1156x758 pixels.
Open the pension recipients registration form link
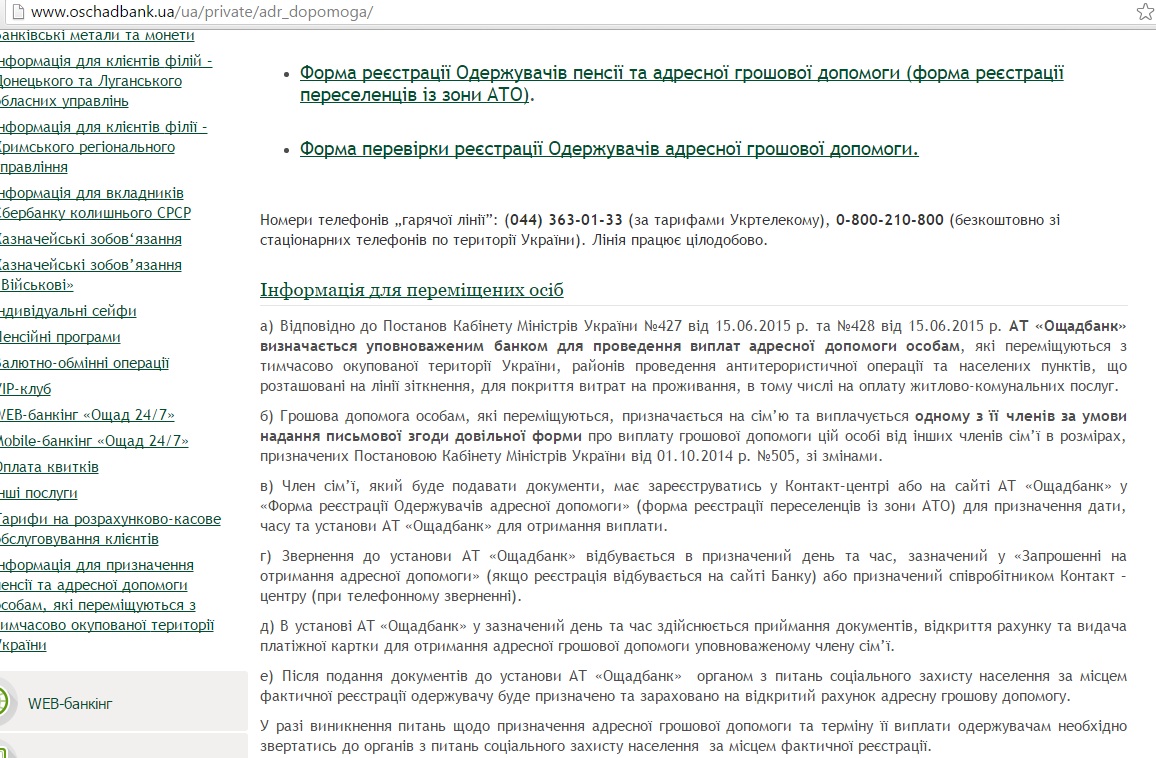point(681,83)
